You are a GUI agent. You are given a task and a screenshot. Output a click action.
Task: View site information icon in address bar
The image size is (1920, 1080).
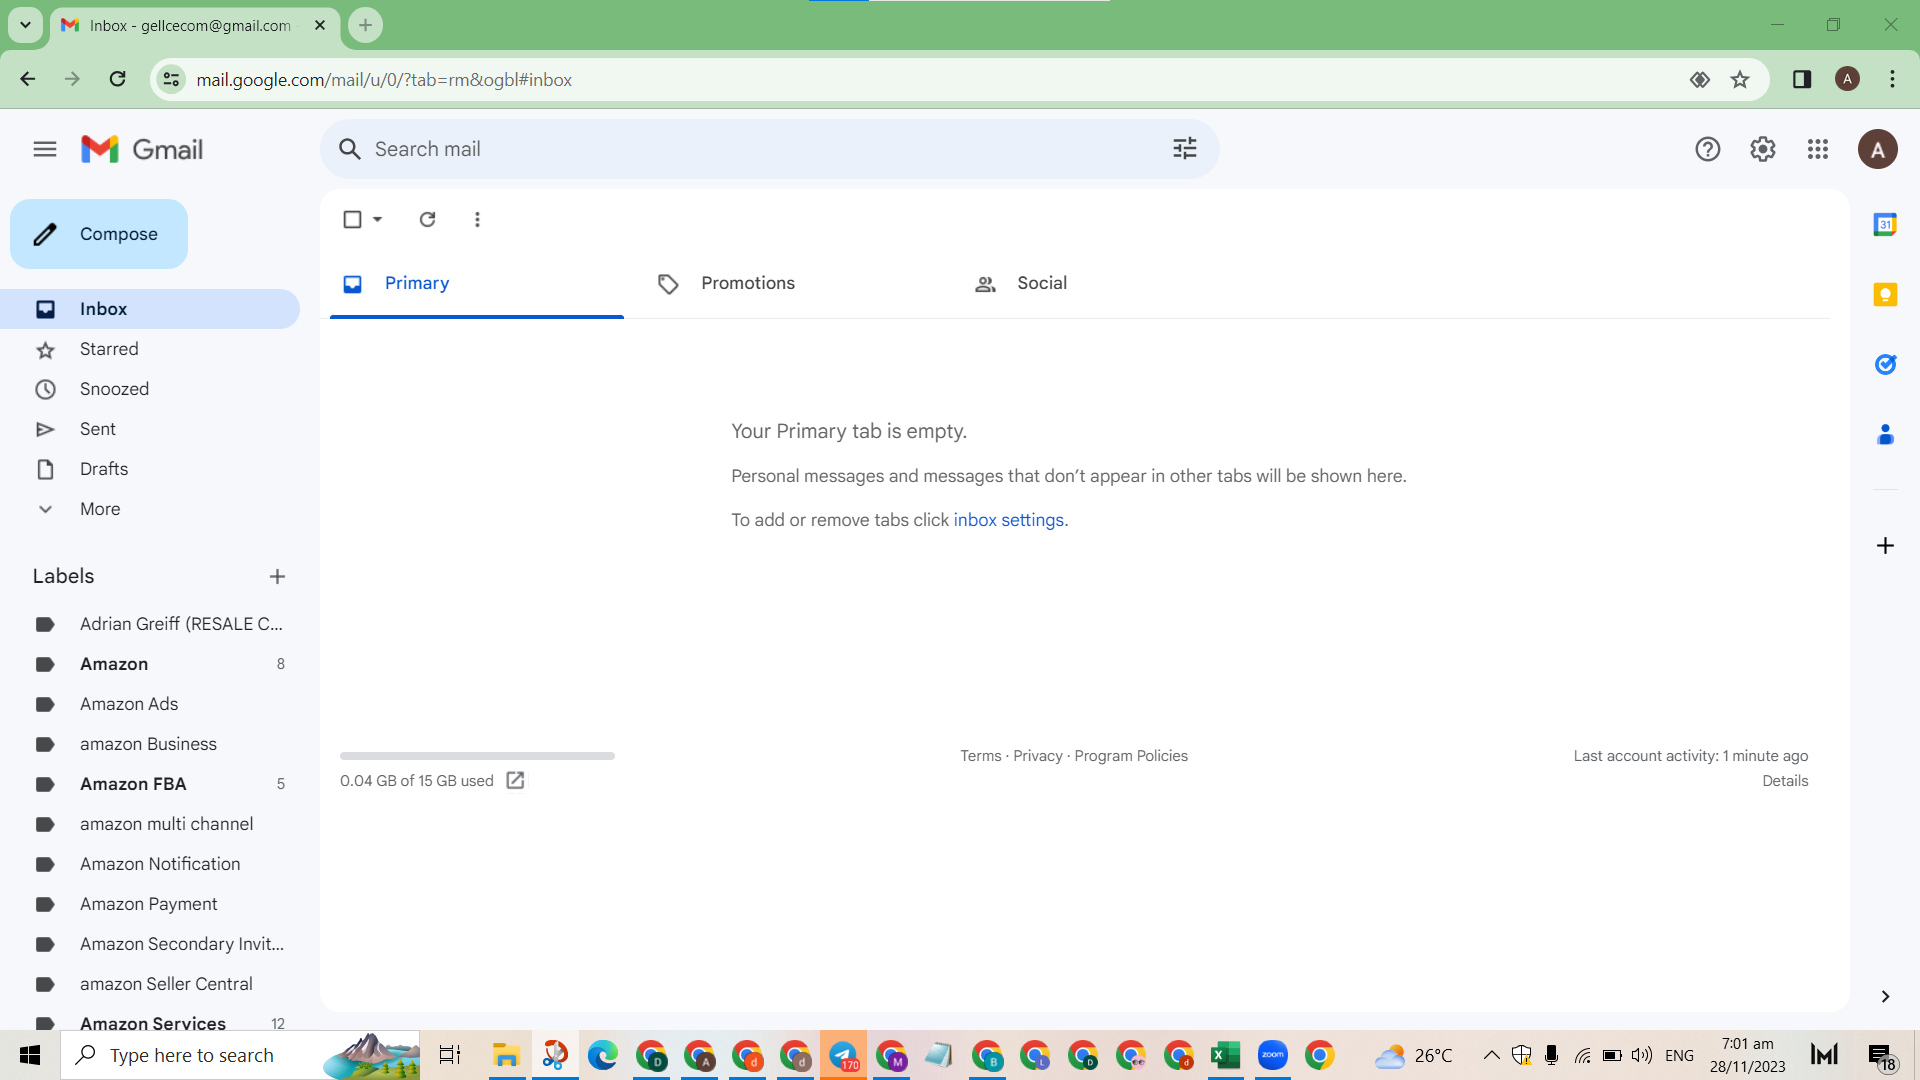click(x=171, y=79)
